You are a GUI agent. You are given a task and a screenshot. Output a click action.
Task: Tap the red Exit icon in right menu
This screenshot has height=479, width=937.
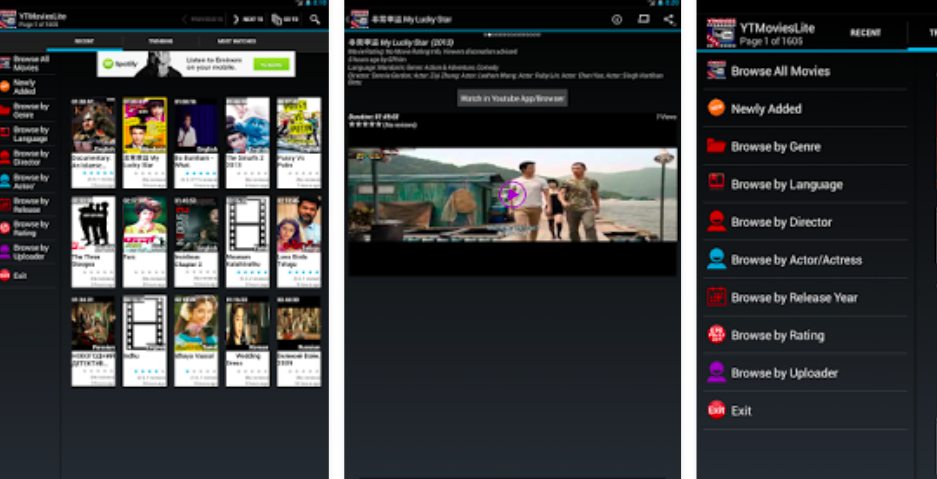click(x=716, y=410)
